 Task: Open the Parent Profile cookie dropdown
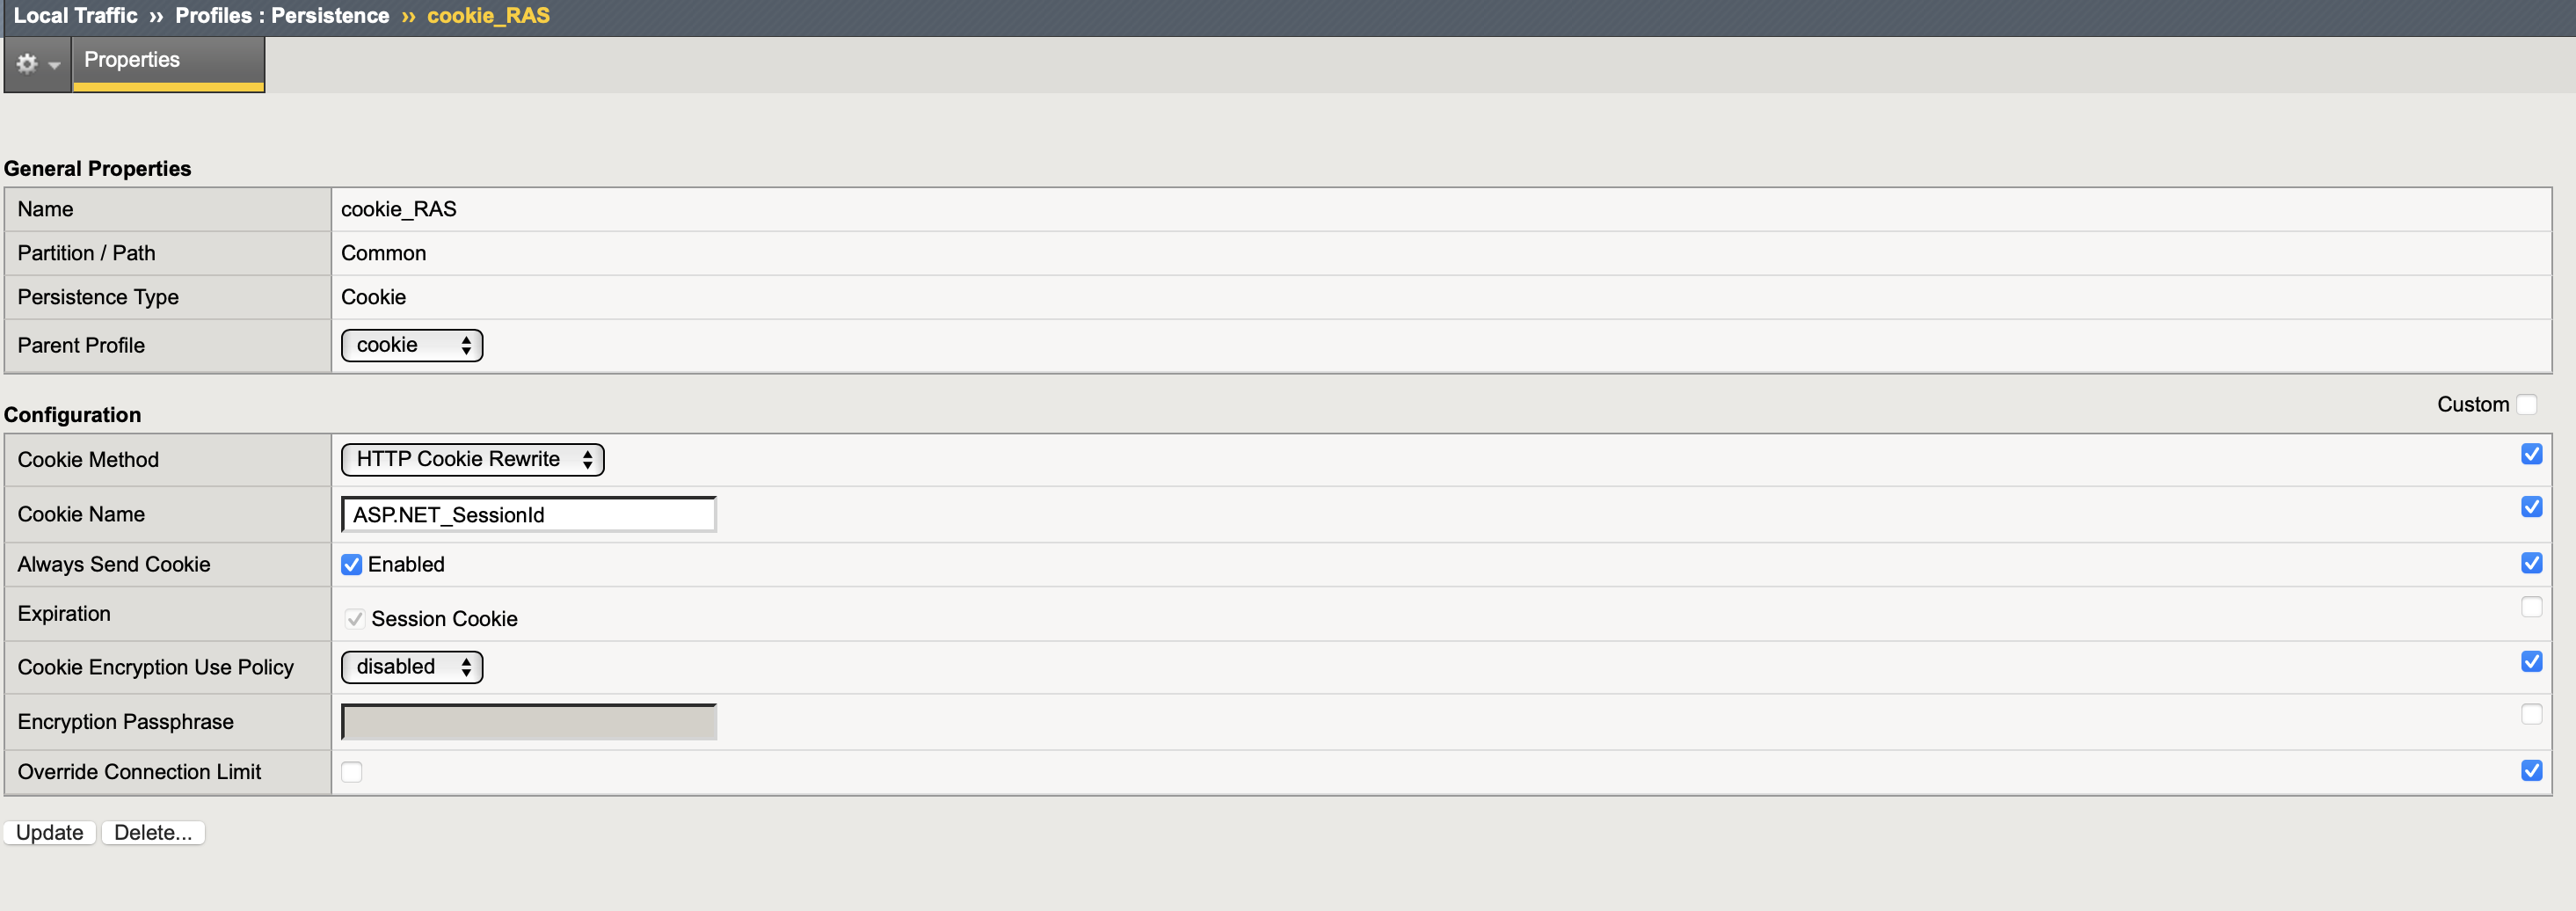(412, 345)
